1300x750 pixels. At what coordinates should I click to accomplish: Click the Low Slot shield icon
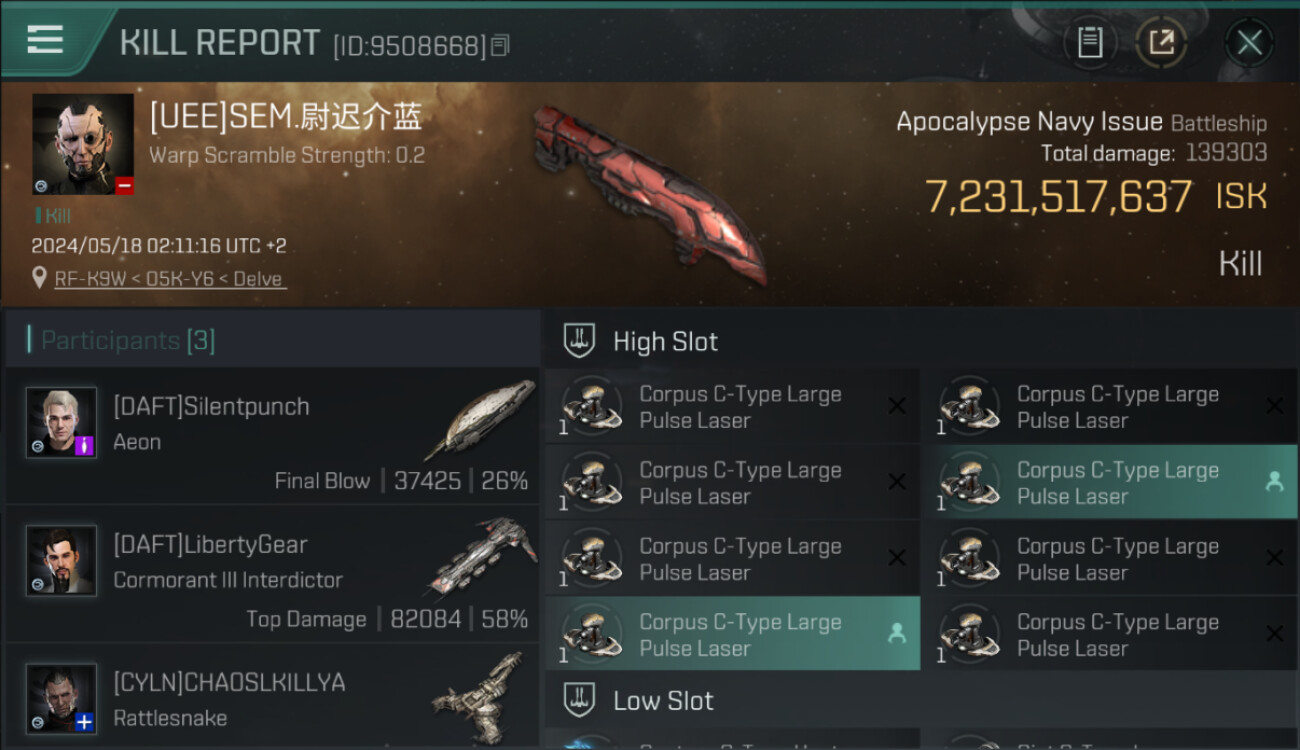click(x=579, y=700)
